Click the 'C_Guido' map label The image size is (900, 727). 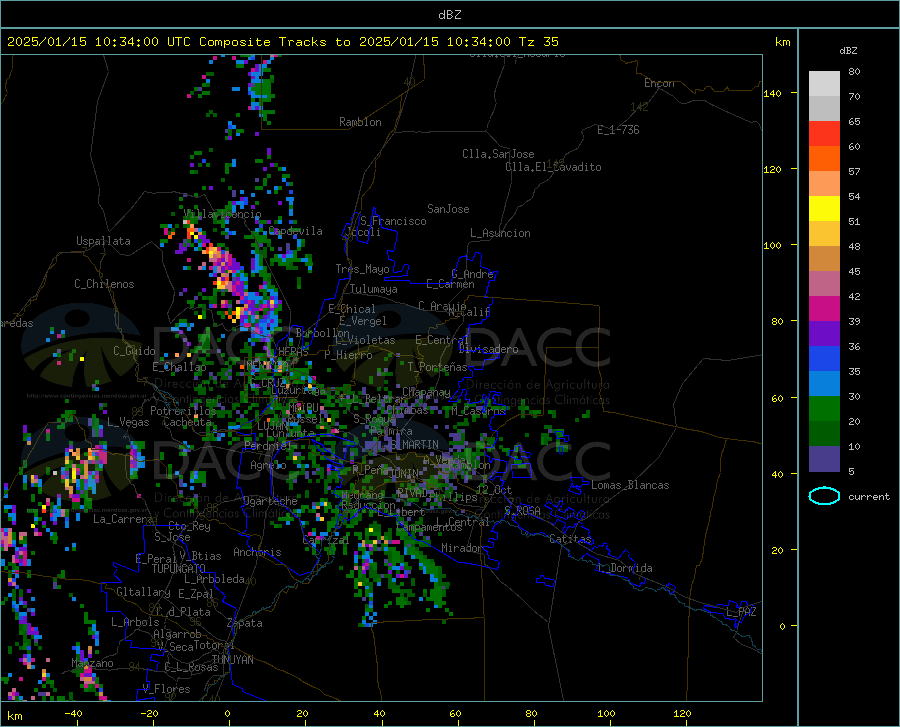pyautogui.click(x=134, y=351)
